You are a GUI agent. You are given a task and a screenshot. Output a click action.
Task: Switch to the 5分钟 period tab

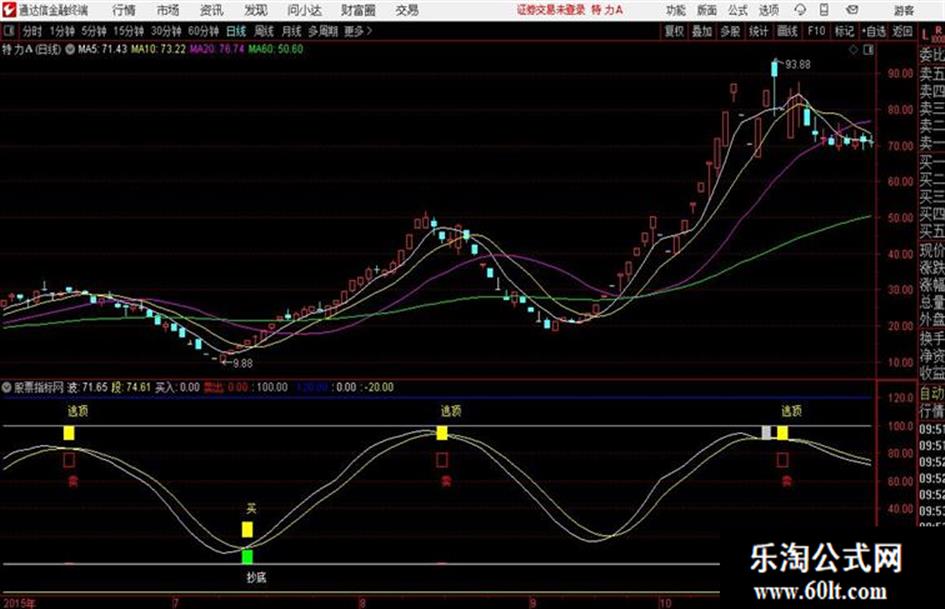tap(94, 31)
